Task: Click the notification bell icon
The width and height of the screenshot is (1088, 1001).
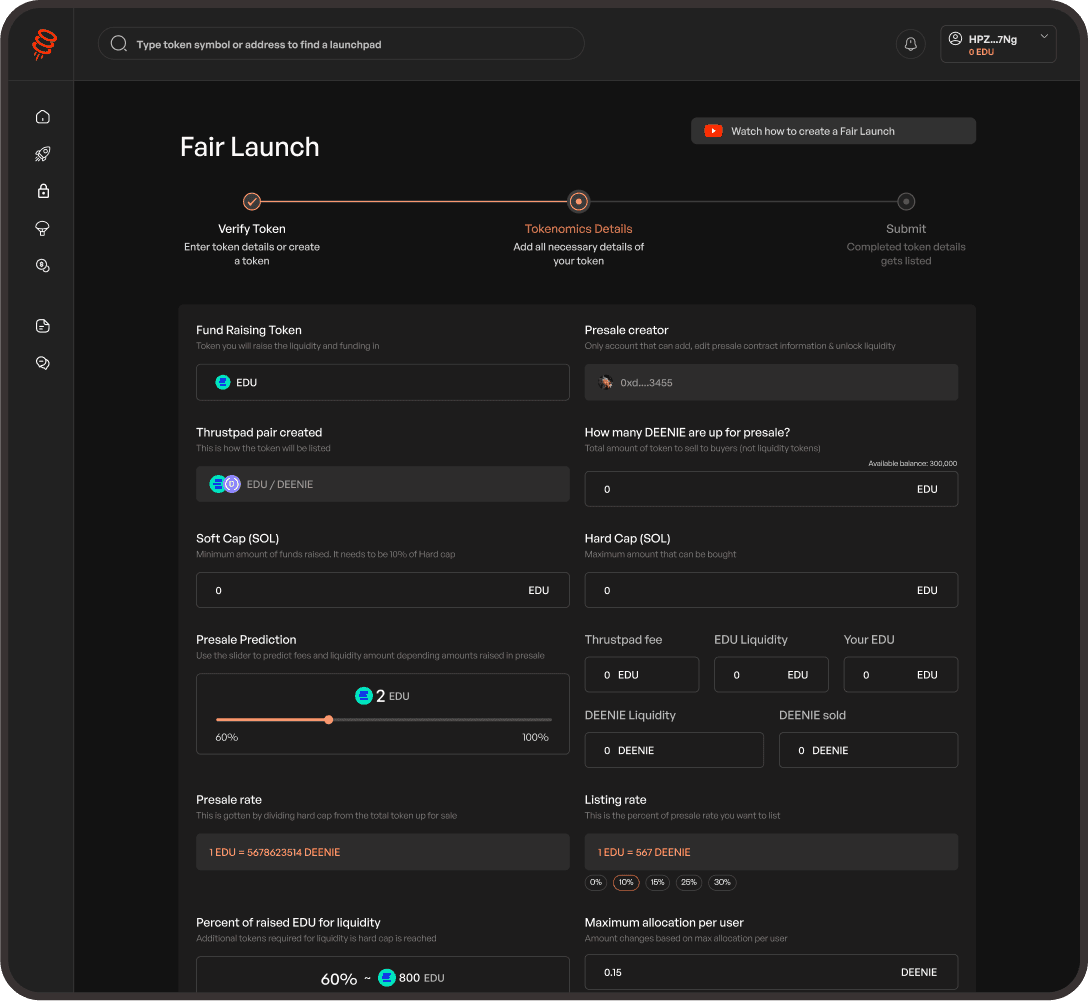Action: [910, 44]
